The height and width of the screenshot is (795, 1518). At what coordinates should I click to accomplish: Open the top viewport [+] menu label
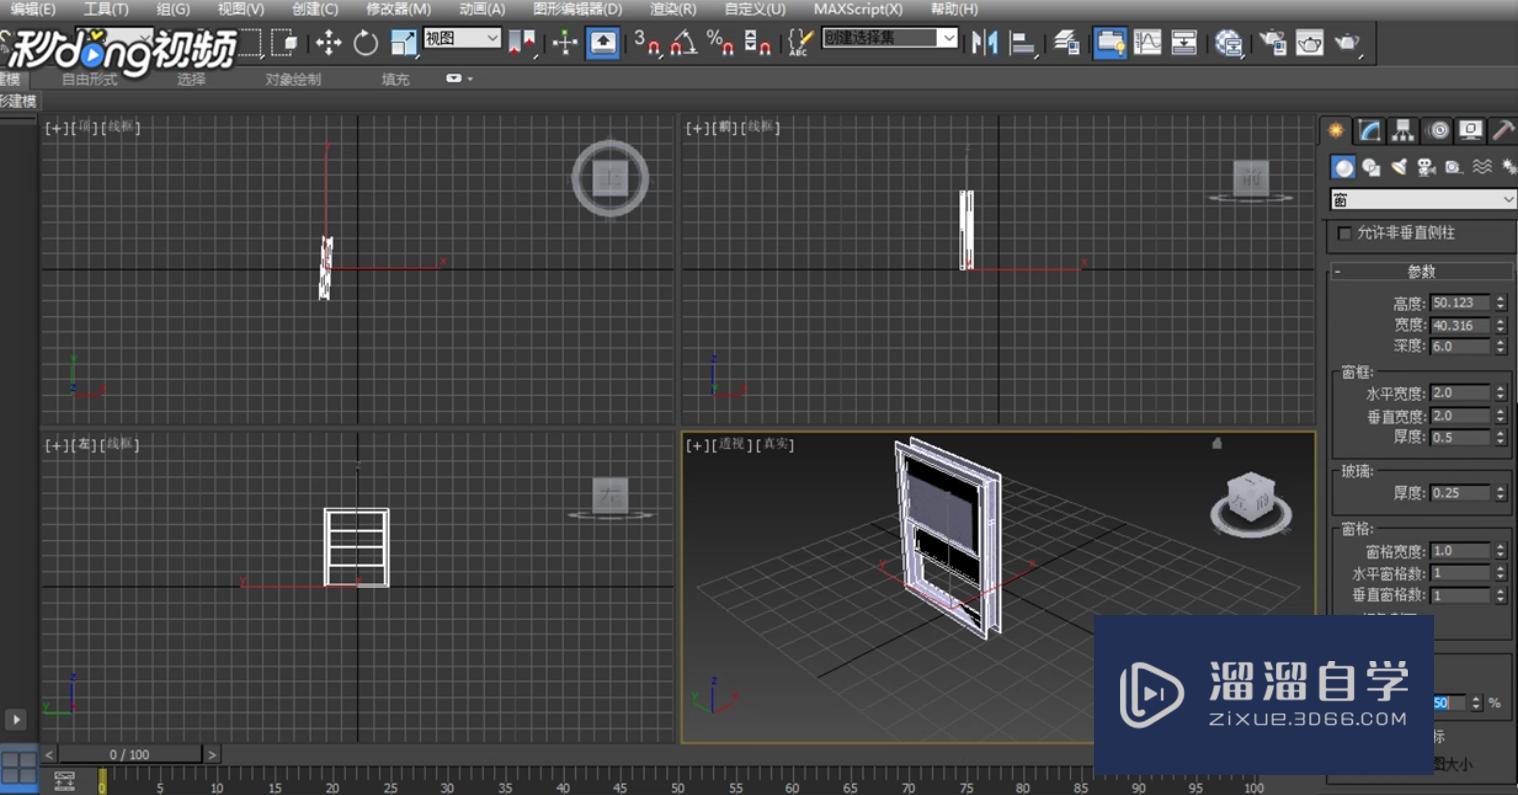click(x=57, y=127)
